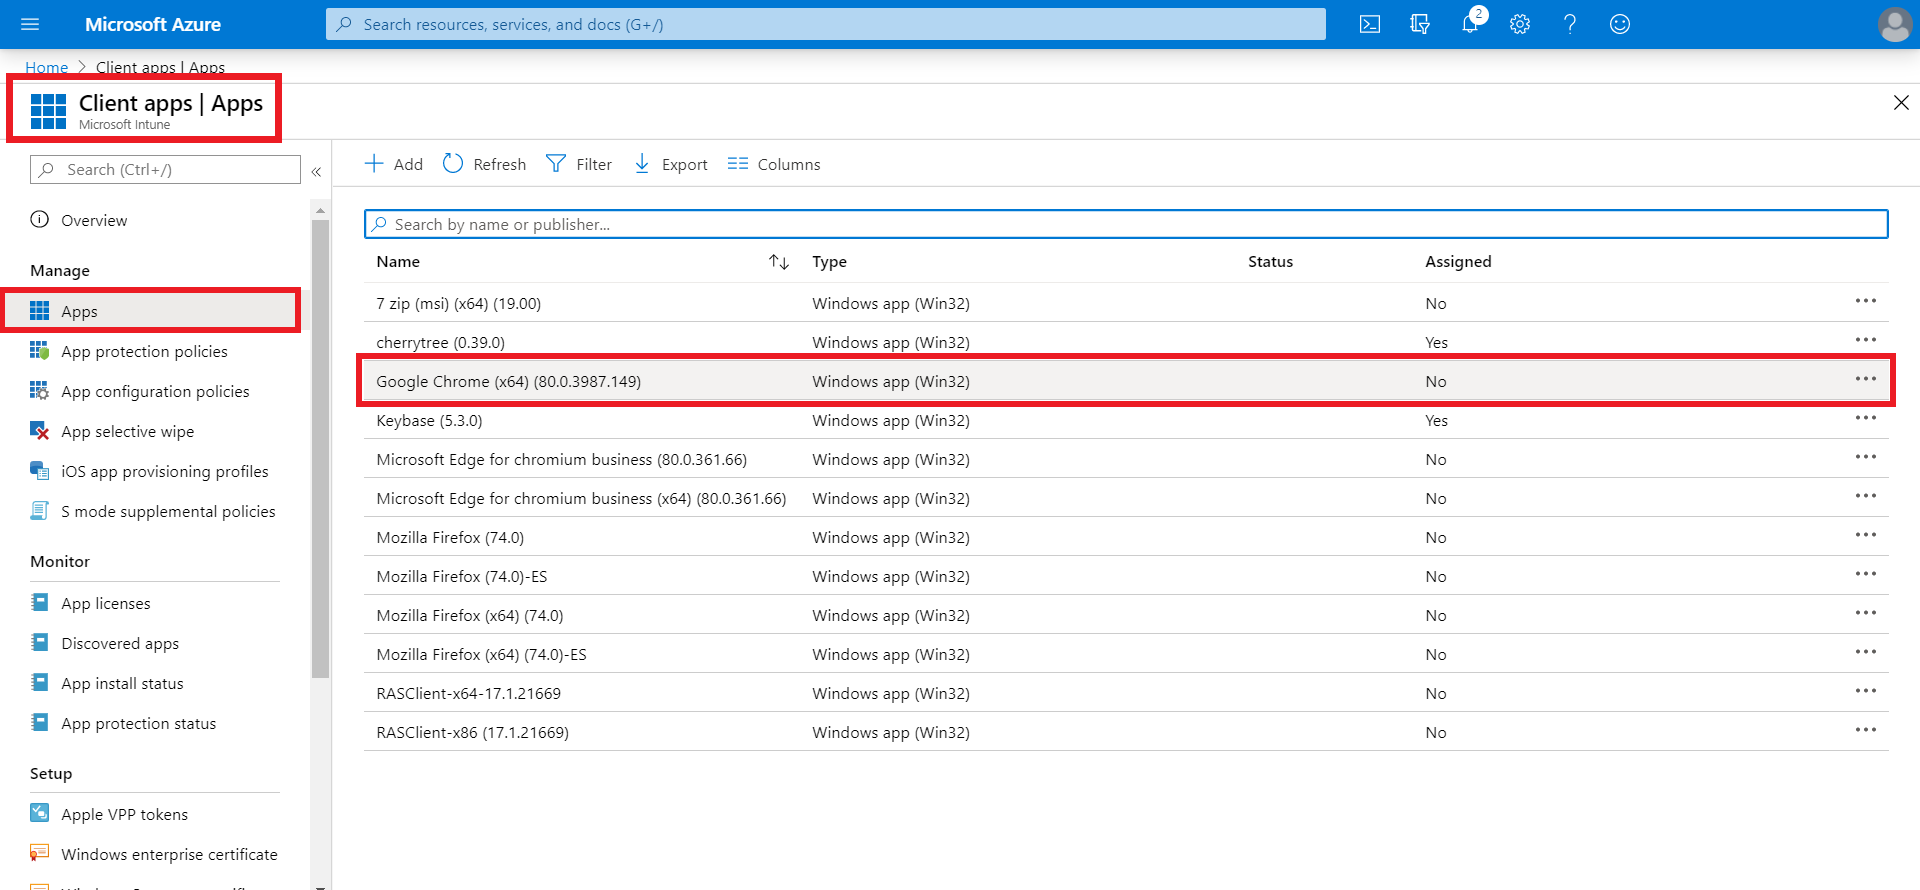Open ellipsis menu for Mozilla Firefox (74.0)-ES row
The width and height of the screenshot is (1920, 890).
coord(1866,574)
